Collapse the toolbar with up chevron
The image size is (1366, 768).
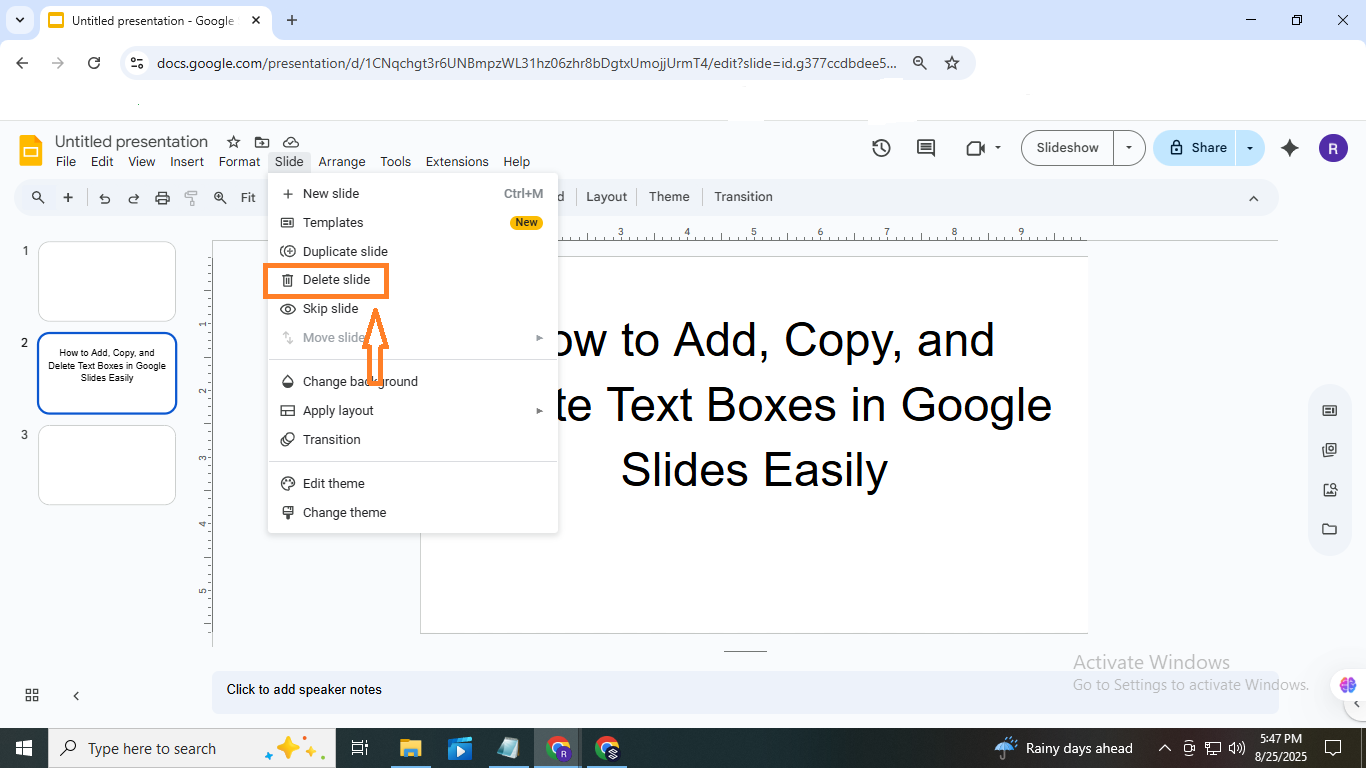pyautogui.click(x=1253, y=198)
